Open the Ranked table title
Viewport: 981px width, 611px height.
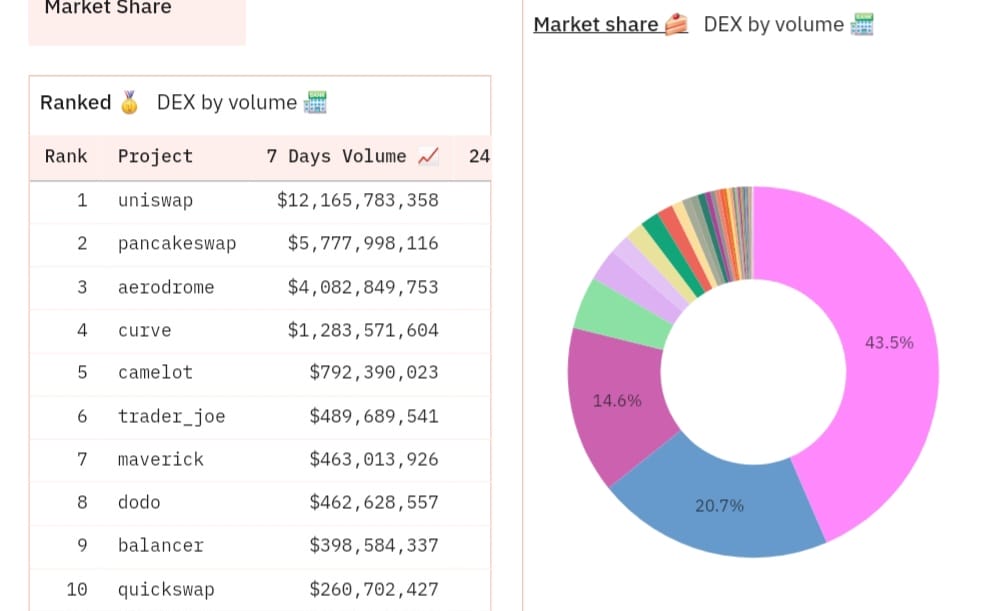click(x=76, y=103)
